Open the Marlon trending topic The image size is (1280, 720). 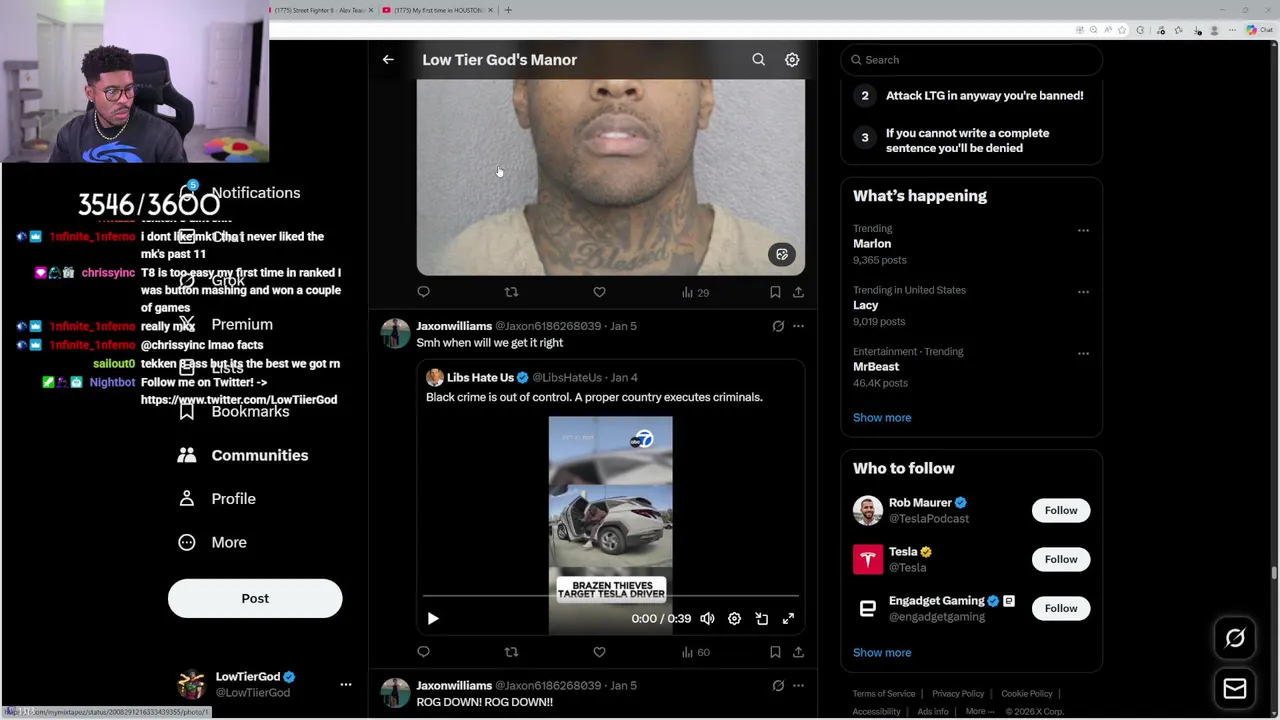click(872, 244)
